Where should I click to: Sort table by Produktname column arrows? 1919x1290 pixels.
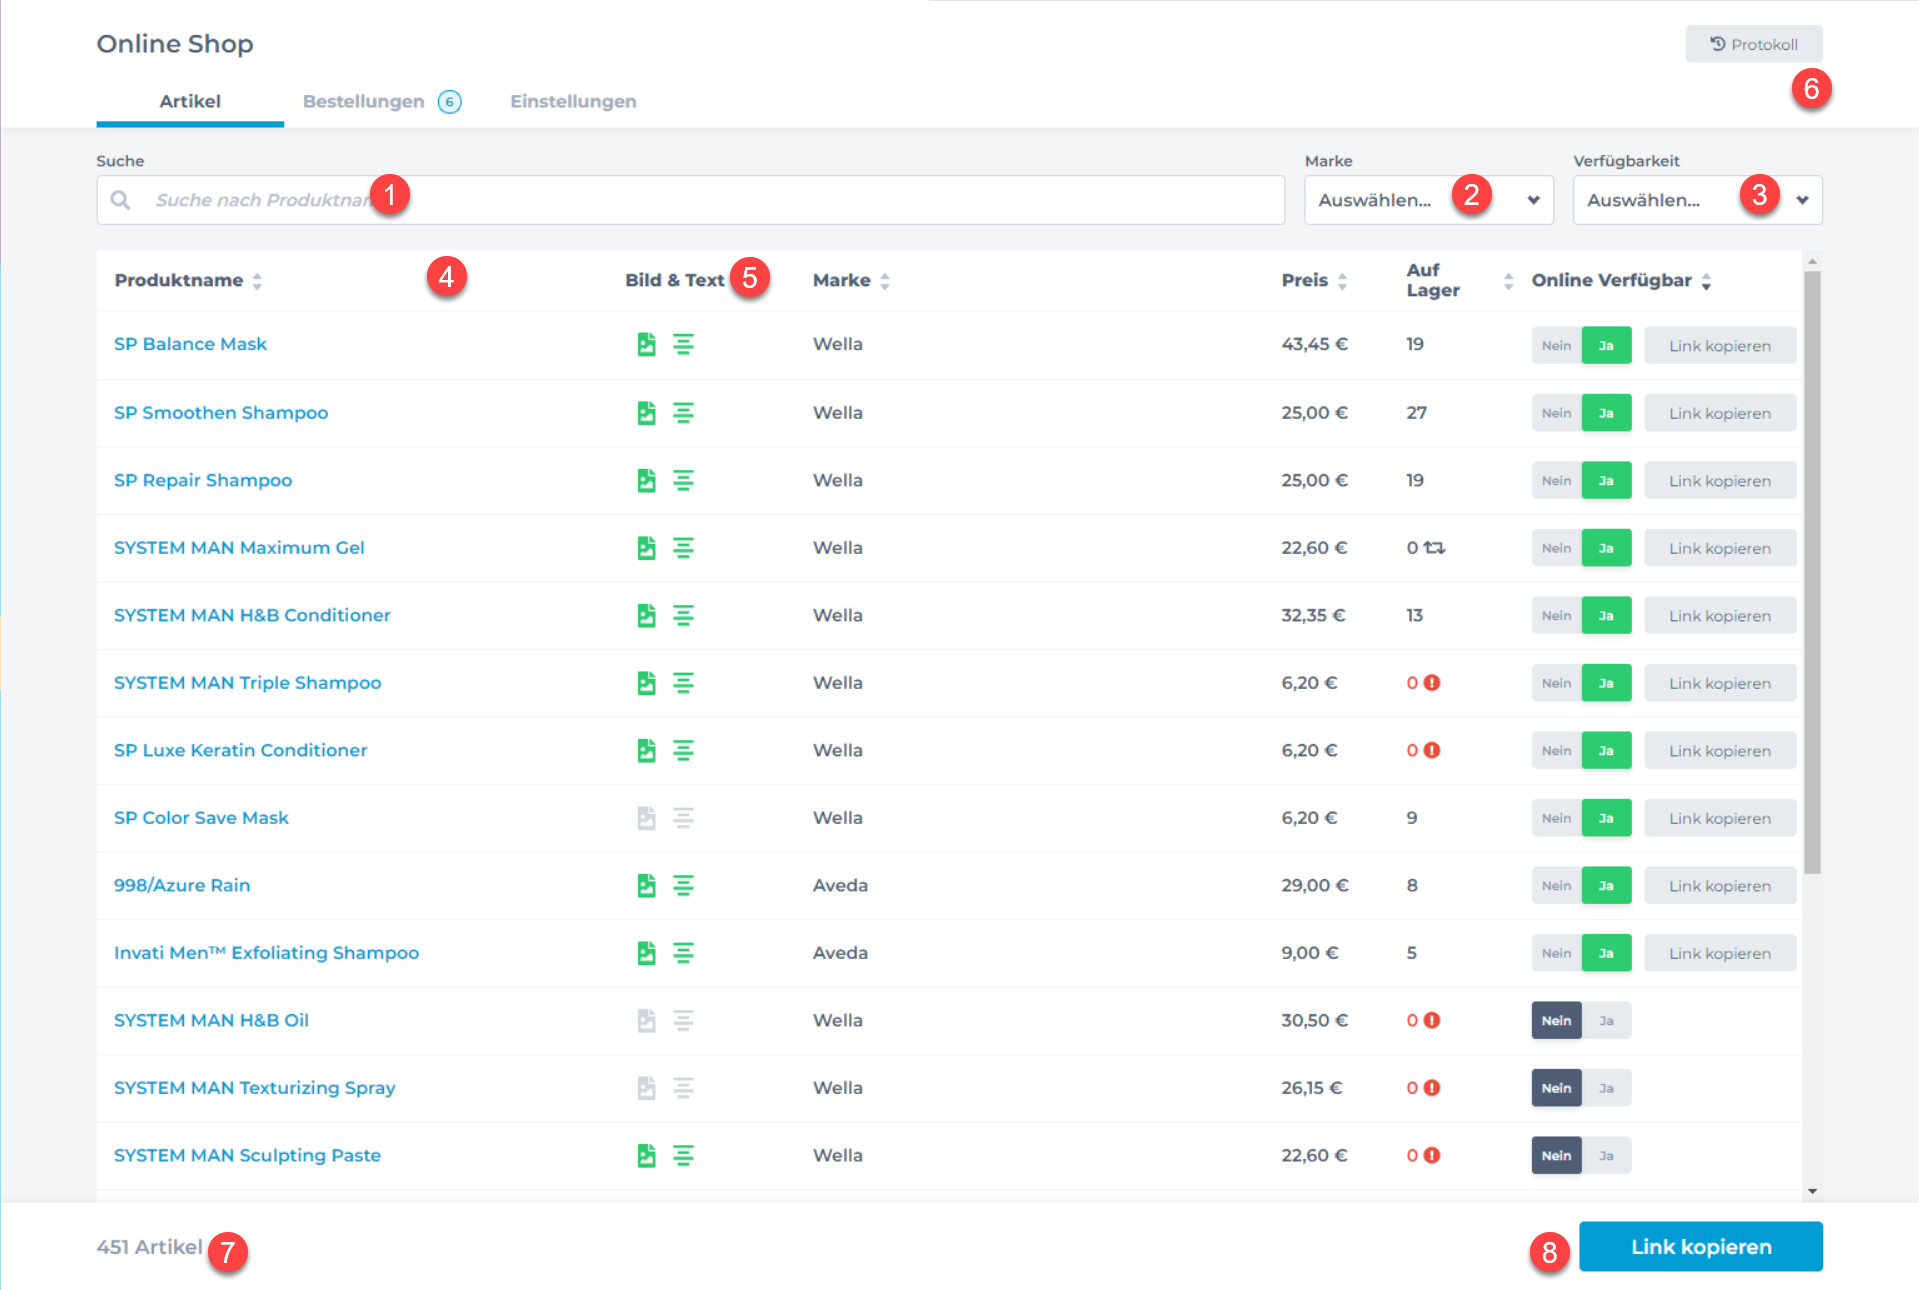tap(257, 281)
